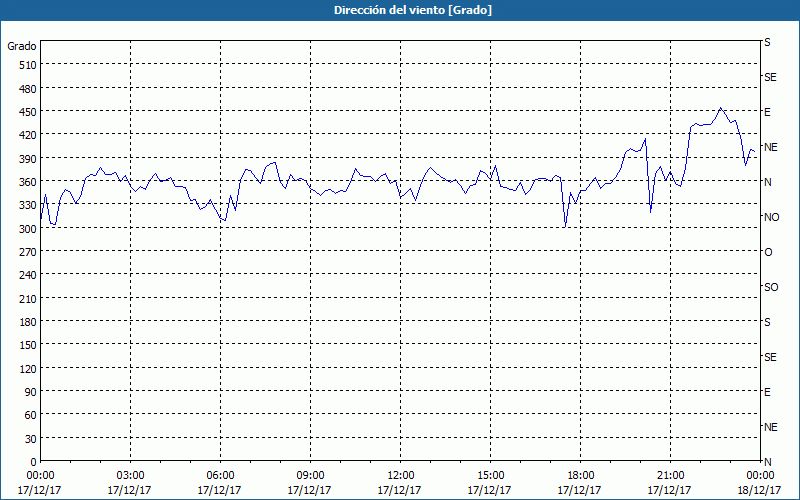Click the 240 degree label
Screen dimensions: 800x500
(x=29, y=276)
